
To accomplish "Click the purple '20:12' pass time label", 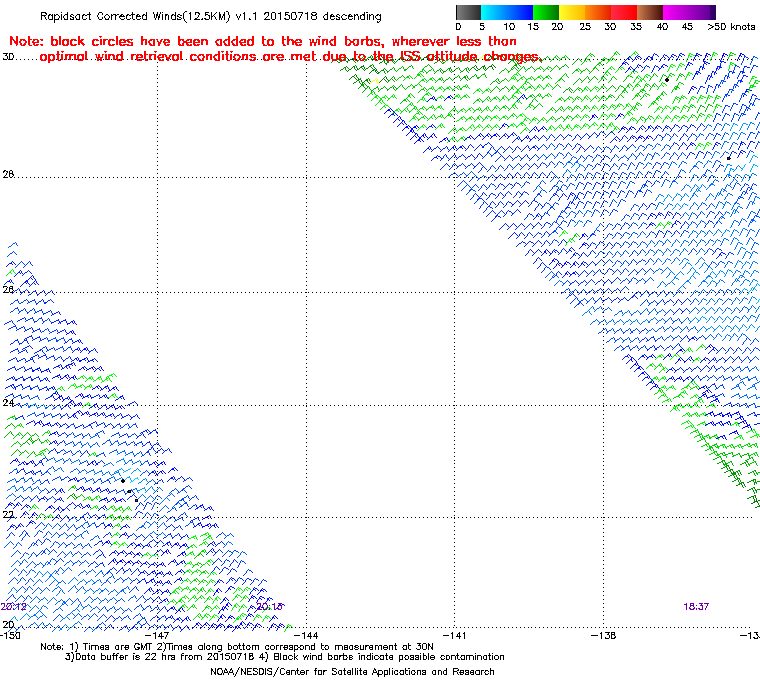I will pos(14,607).
